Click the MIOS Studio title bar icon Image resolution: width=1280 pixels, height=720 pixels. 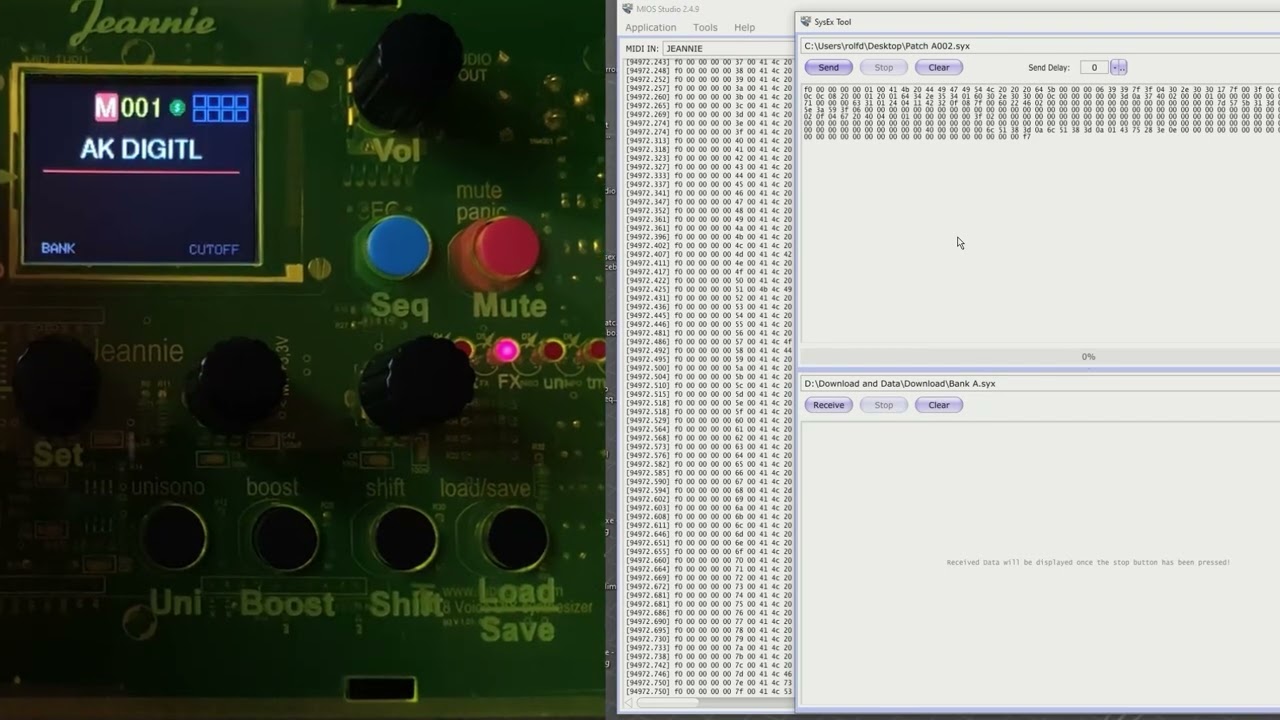pyautogui.click(x=627, y=9)
